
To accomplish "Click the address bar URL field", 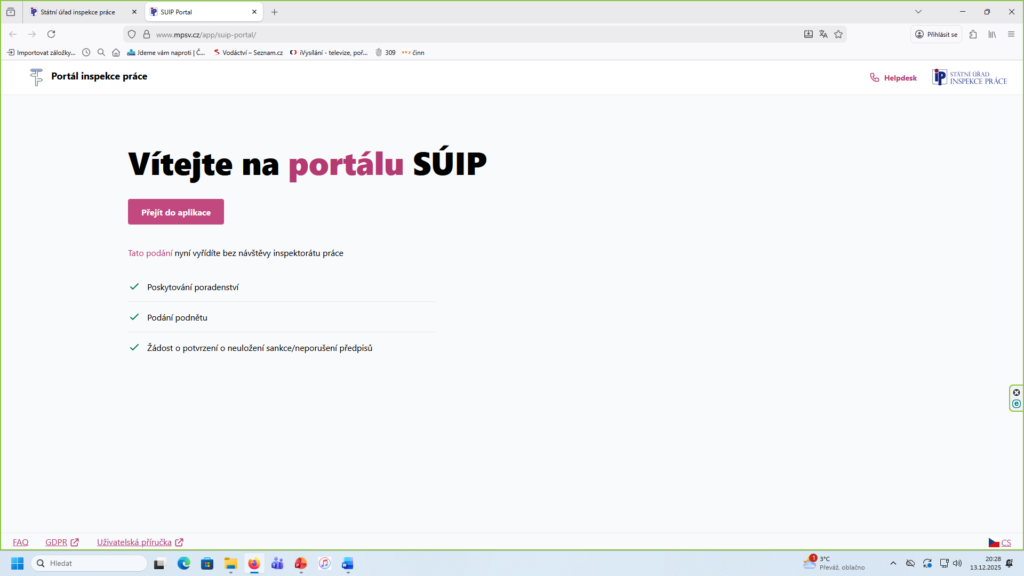I will pos(450,34).
